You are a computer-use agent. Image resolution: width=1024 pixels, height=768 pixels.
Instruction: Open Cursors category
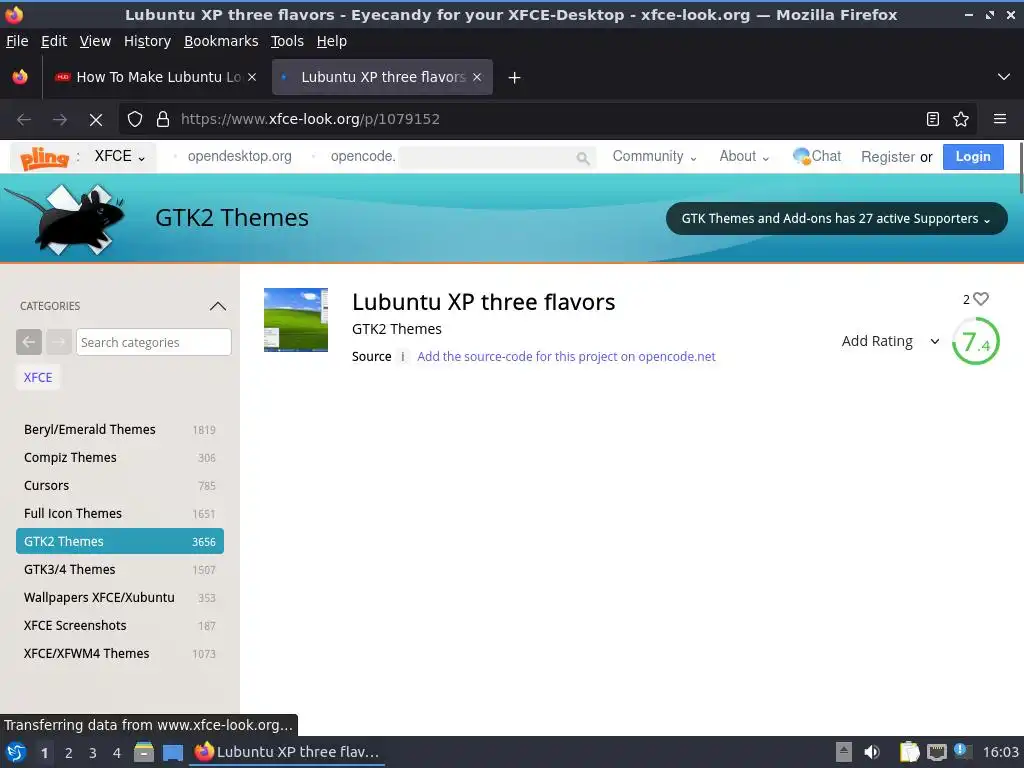[x=120, y=486]
